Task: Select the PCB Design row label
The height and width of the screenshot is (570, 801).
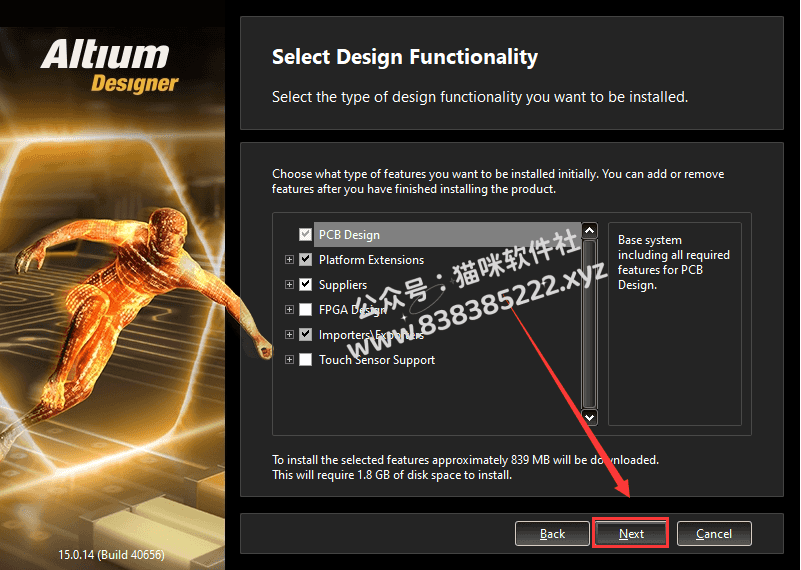Action: point(349,235)
